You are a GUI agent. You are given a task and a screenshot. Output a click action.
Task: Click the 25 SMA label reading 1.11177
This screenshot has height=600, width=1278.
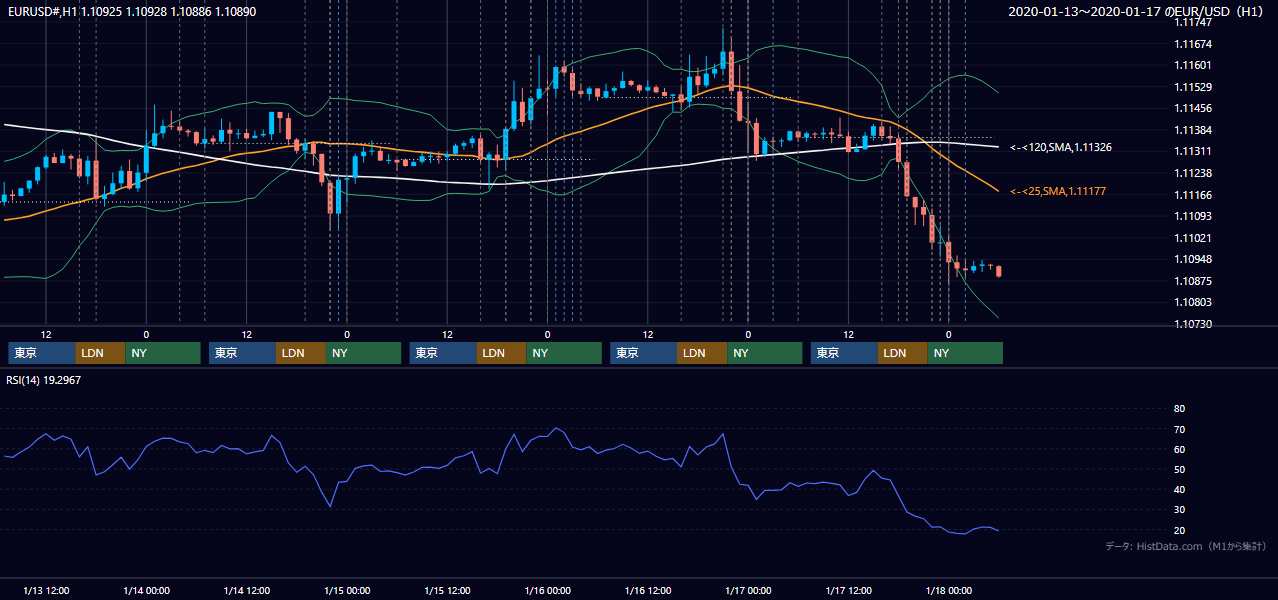click(x=1057, y=191)
